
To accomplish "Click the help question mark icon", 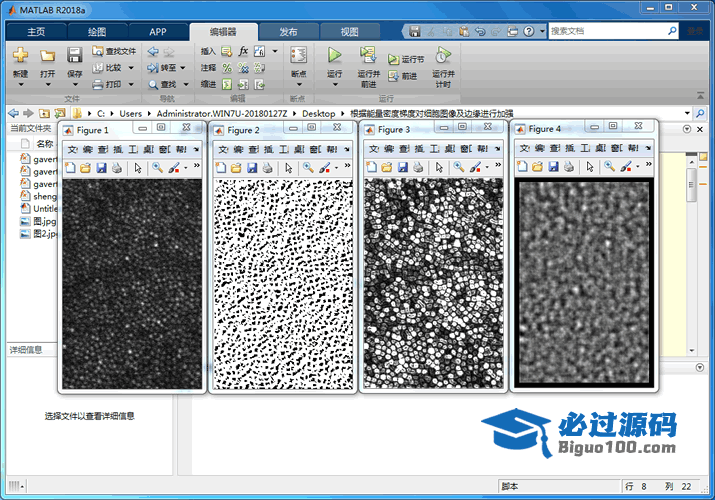I will point(527,31).
